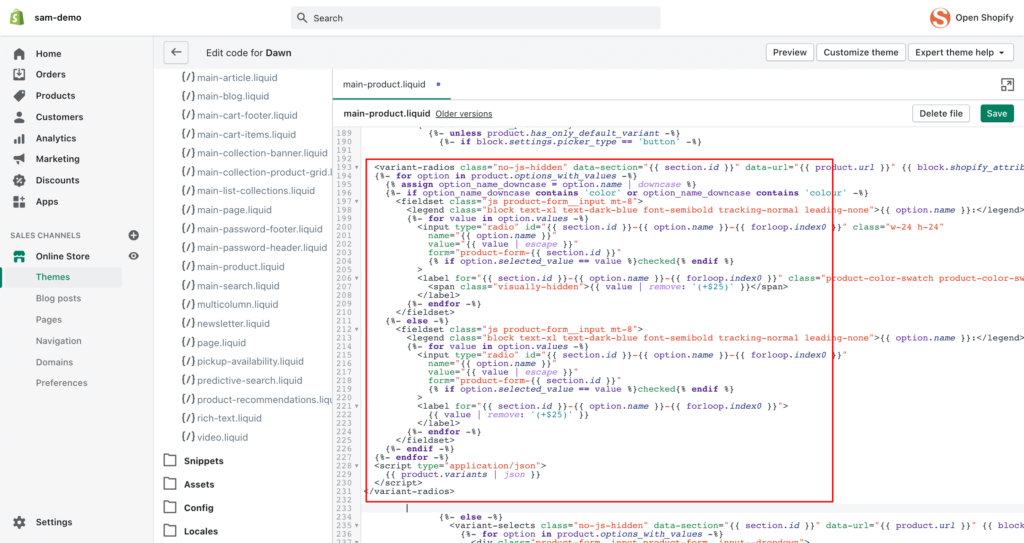Screen dimensions: 1024x543
Task: Open Blog posts in the sidebar
Action: 58,298
